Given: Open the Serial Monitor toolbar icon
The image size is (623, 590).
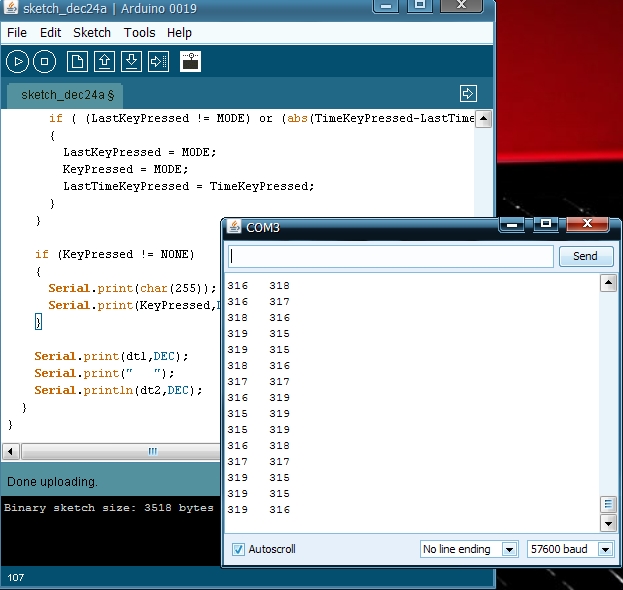Looking at the screenshot, I should tap(190, 62).
